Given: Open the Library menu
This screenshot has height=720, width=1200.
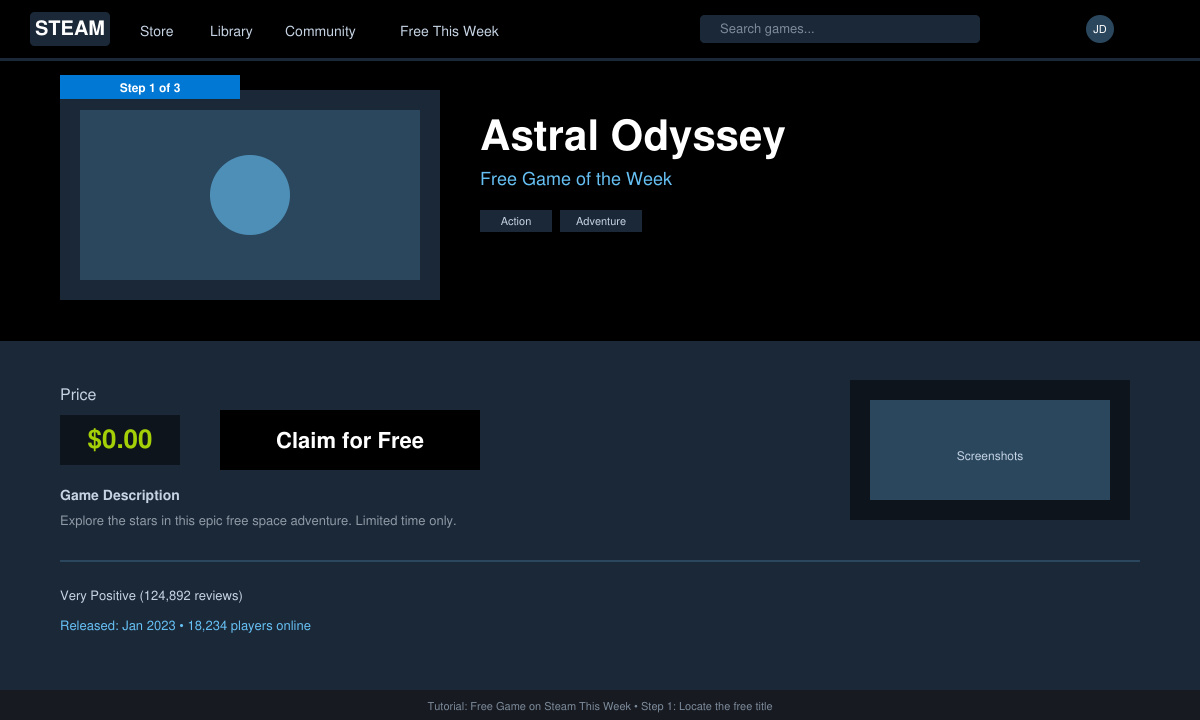Looking at the screenshot, I should pyautogui.click(x=231, y=31).
